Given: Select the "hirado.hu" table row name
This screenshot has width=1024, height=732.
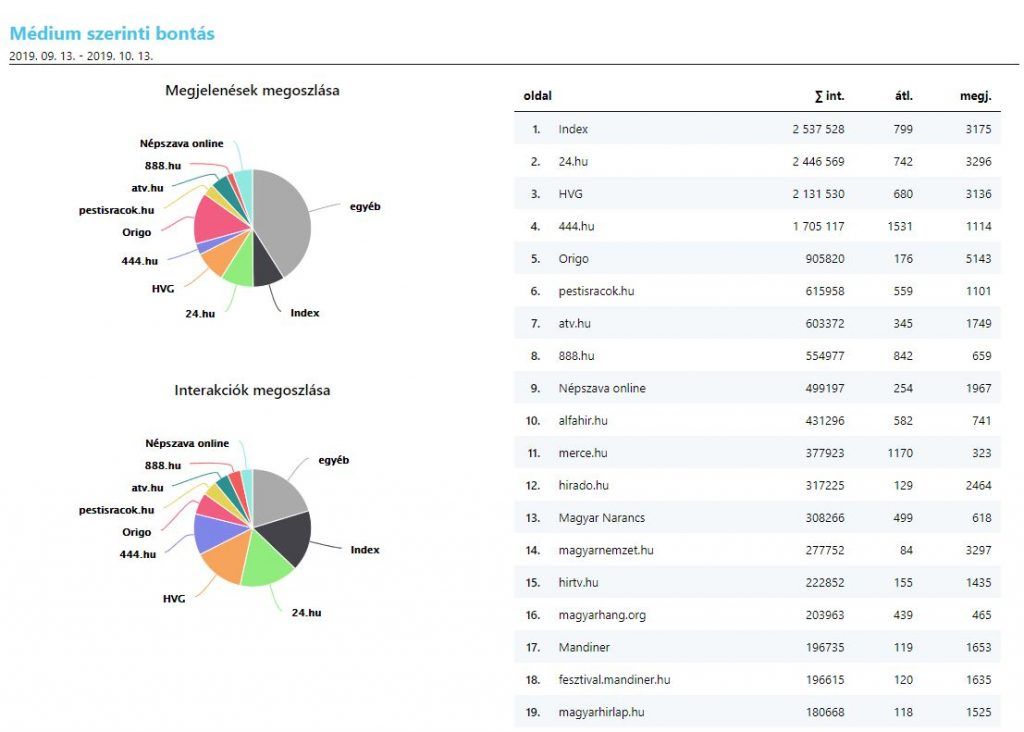Looking at the screenshot, I should [583, 485].
